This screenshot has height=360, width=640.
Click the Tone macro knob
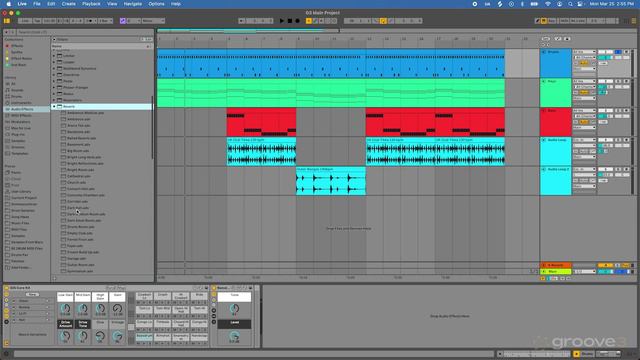234,308
